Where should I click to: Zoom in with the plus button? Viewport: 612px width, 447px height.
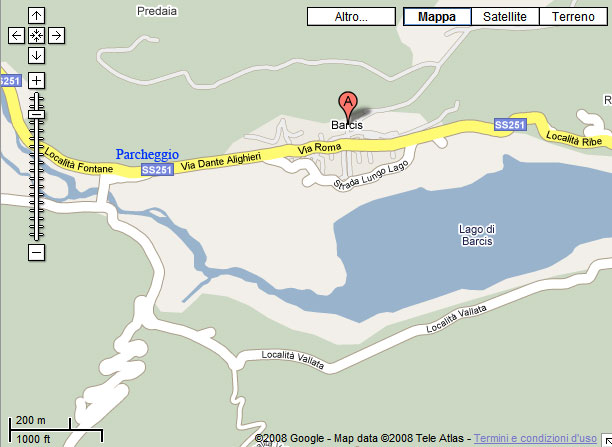click(36, 80)
